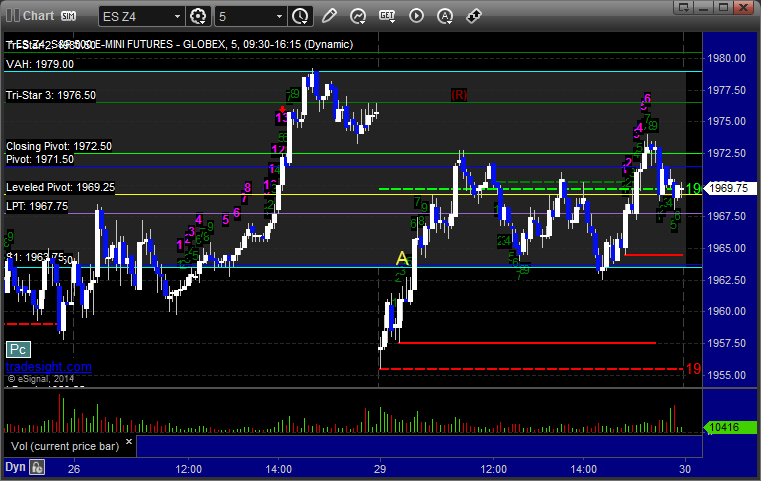Click the 'Pivot: 1971.50' label

(40, 159)
